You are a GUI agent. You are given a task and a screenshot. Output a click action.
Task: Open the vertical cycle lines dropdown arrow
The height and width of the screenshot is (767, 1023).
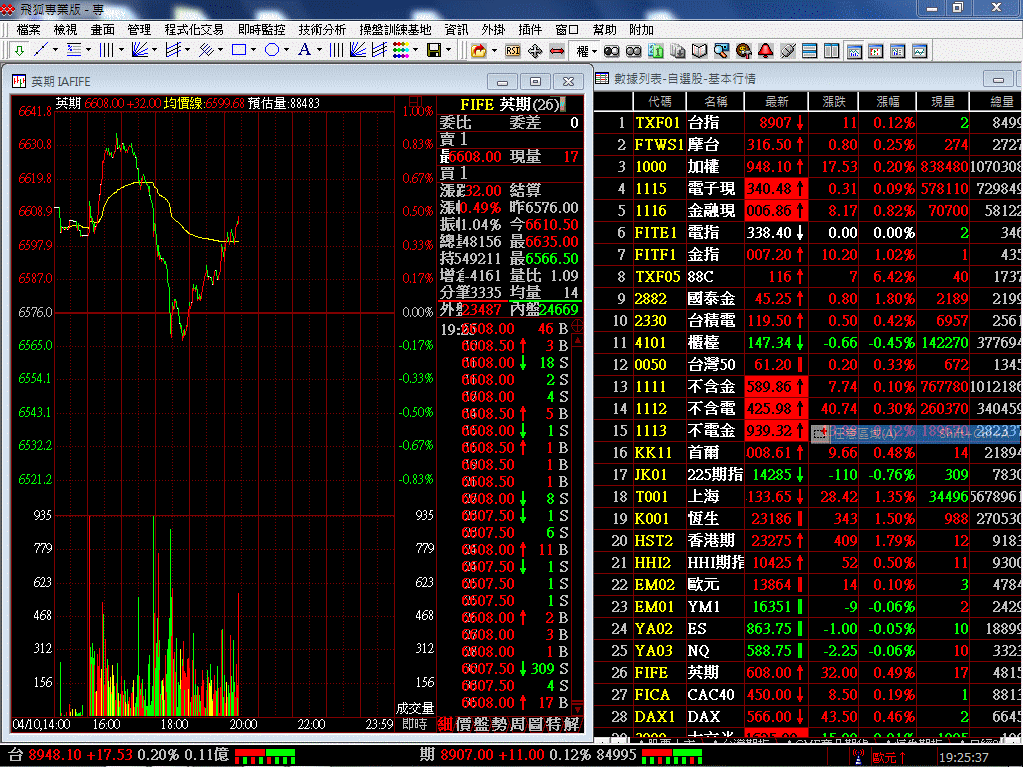point(121,50)
